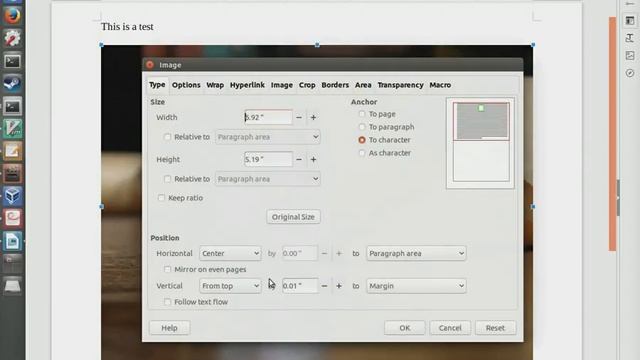The height and width of the screenshot is (360, 640).
Task: Switch to the Macro tab
Action: [440, 85]
